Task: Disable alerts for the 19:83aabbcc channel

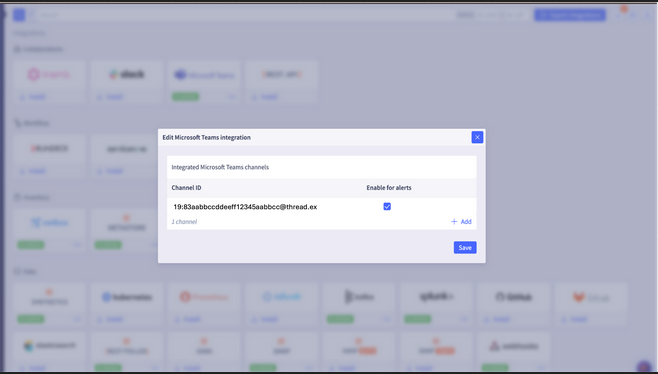Action: point(387,207)
